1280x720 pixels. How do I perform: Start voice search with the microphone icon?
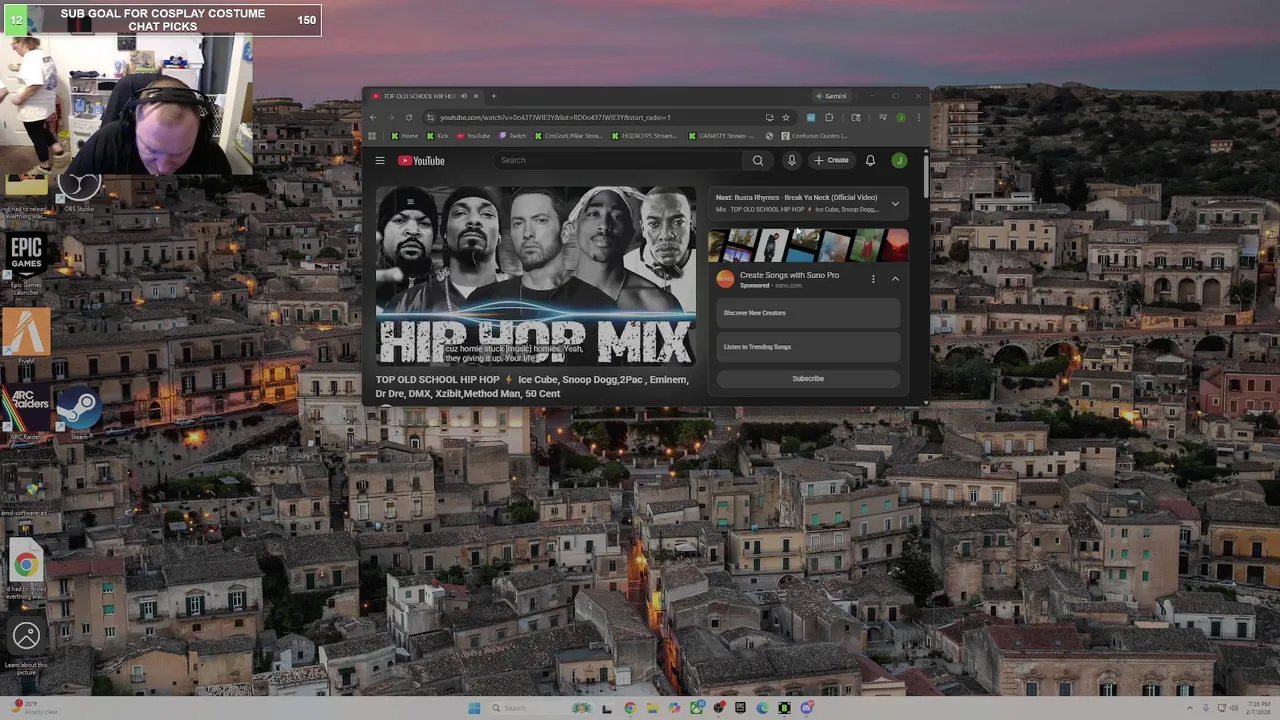pos(792,160)
